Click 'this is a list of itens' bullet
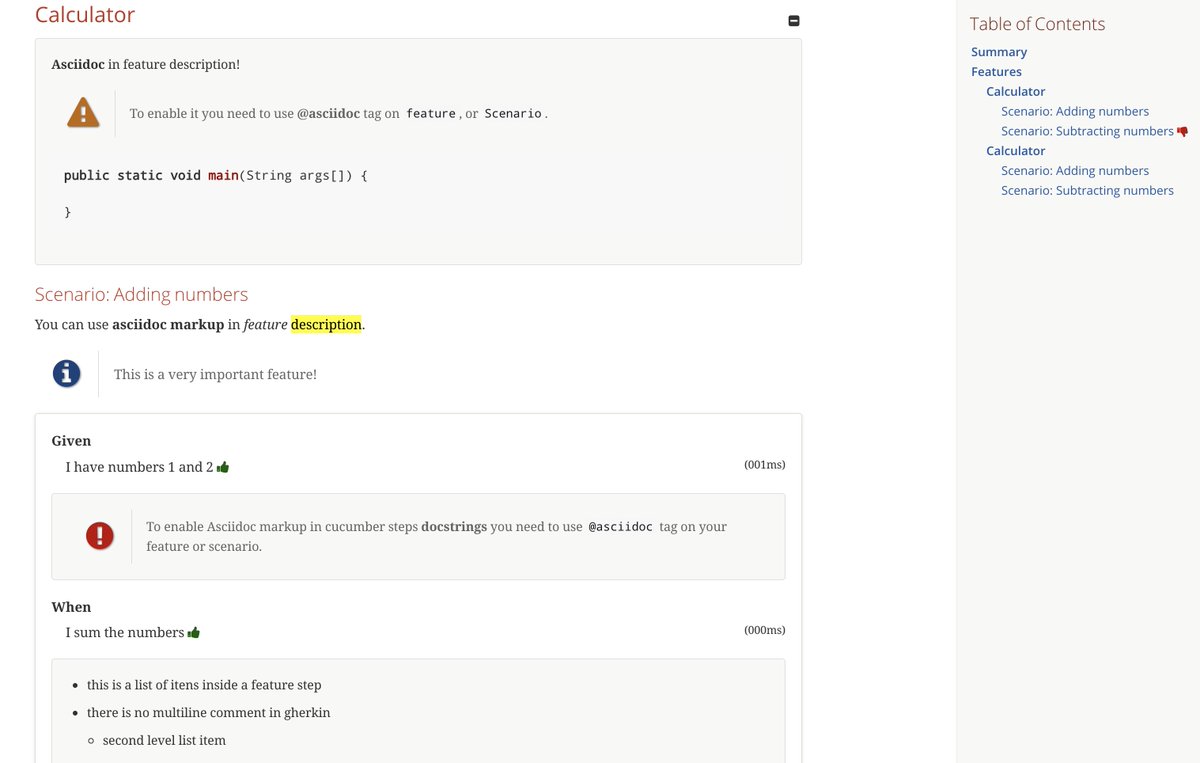1200x763 pixels. point(204,685)
